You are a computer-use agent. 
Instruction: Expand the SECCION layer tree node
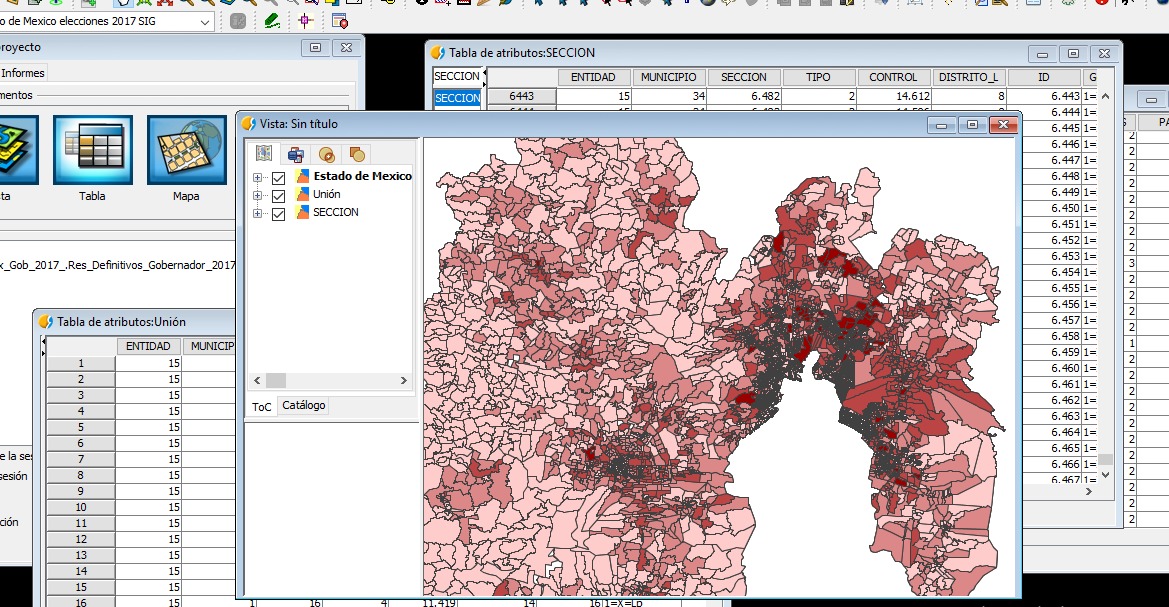258,214
